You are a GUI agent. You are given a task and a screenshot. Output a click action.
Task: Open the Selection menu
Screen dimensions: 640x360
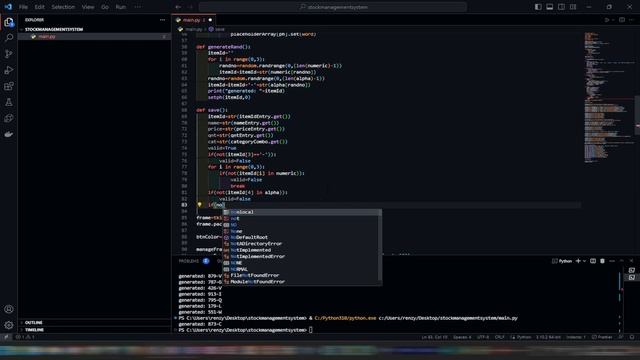click(63, 7)
